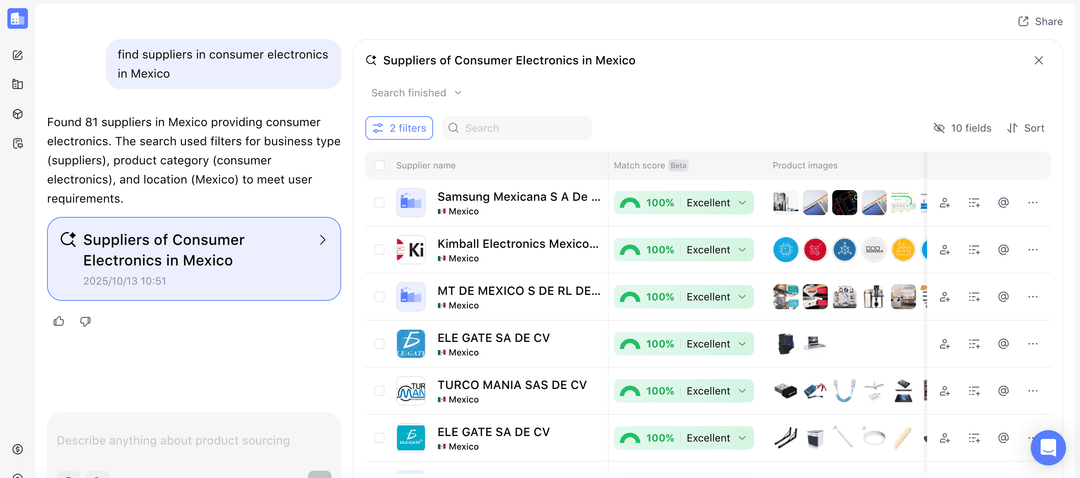1080x478 pixels.
Task: Click the thumbs up feedback icon
Action: (59, 321)
